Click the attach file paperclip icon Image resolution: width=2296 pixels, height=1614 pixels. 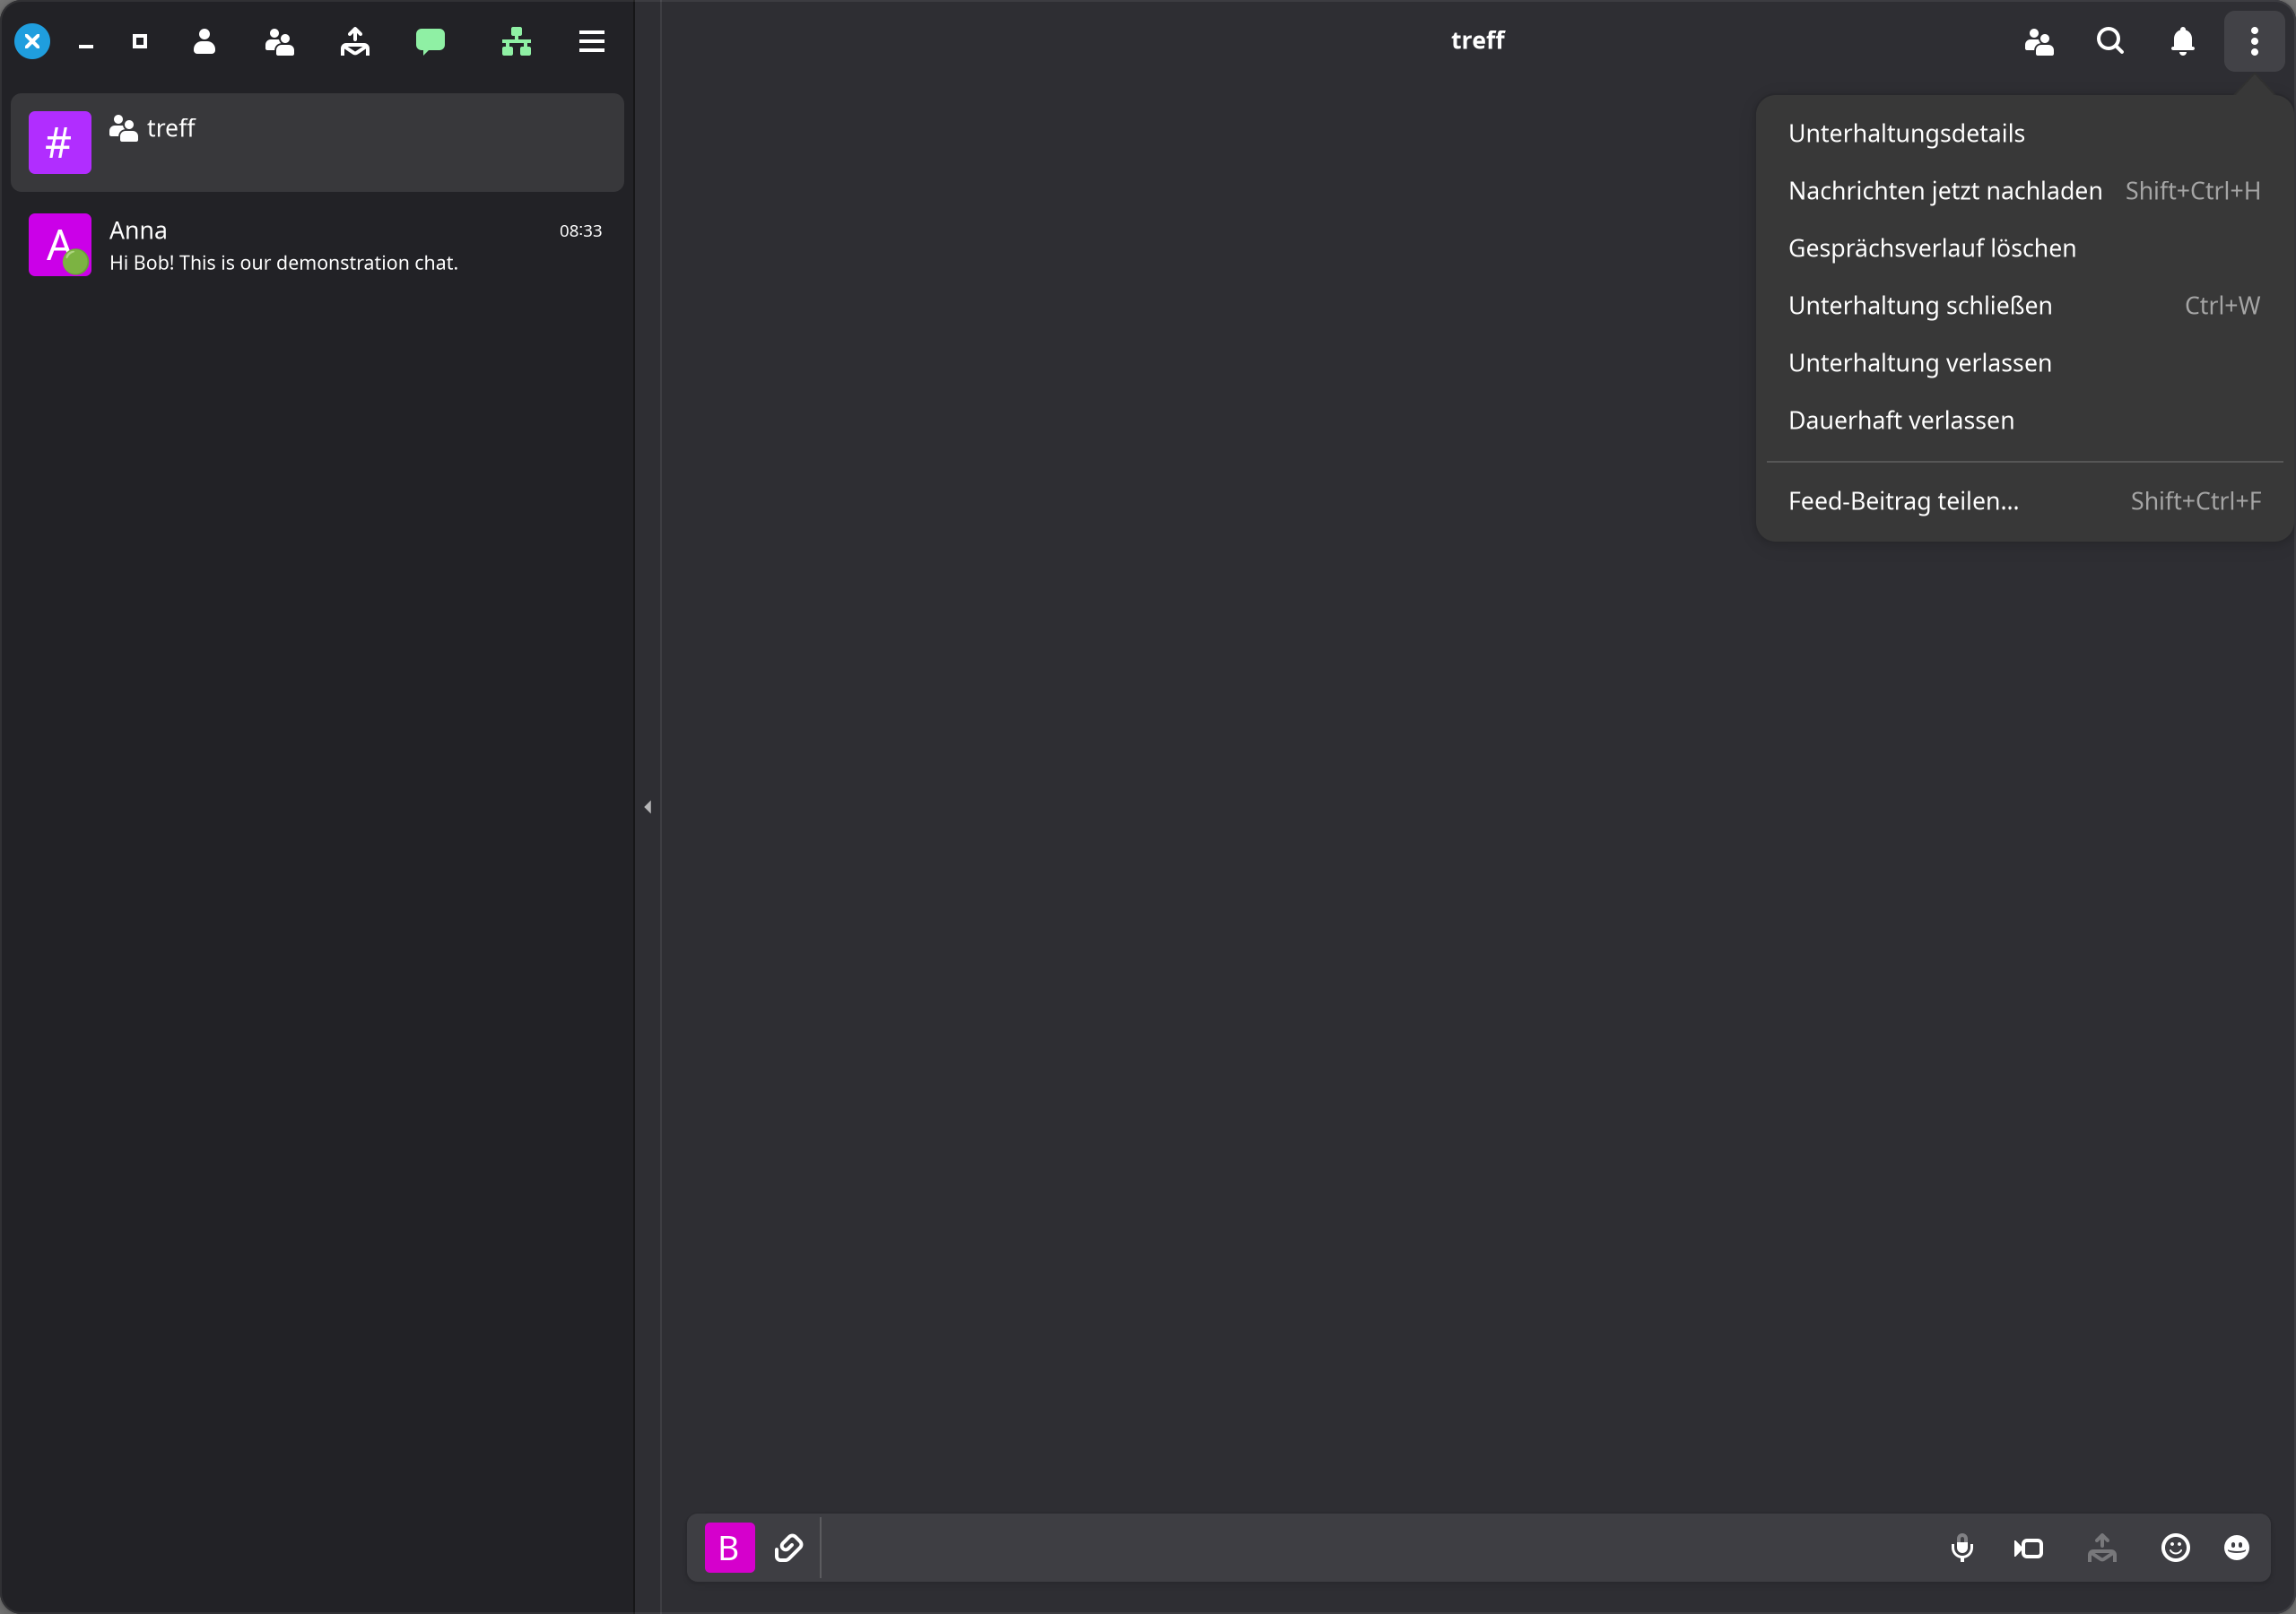pyautogui.click(x=789, y=1548)
